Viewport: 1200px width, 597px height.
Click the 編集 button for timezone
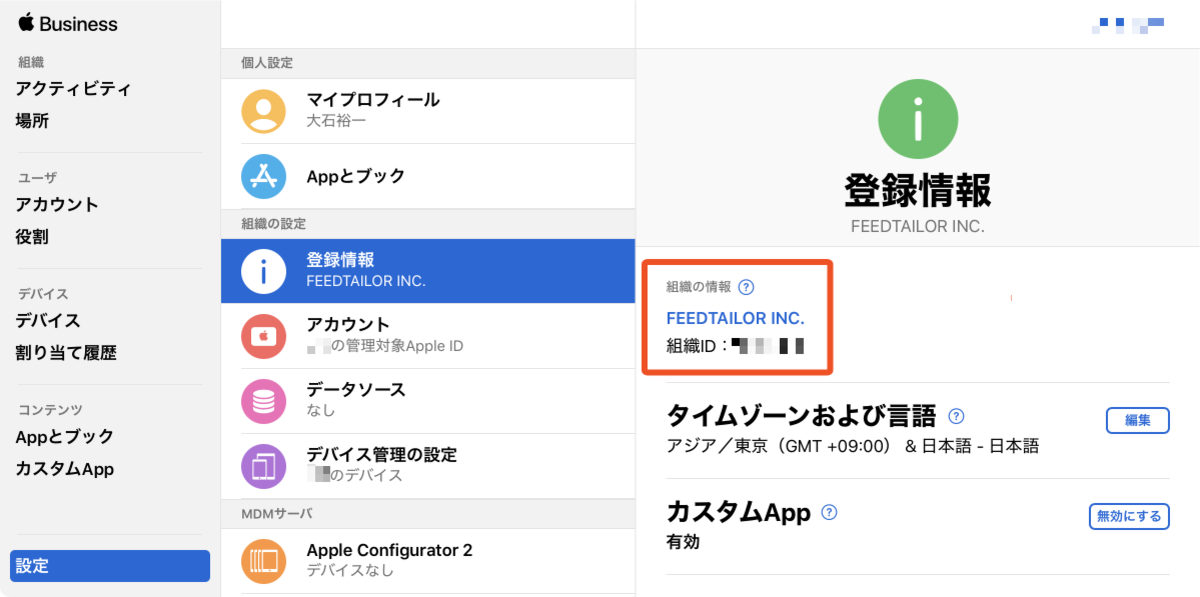coord(1138,420)
